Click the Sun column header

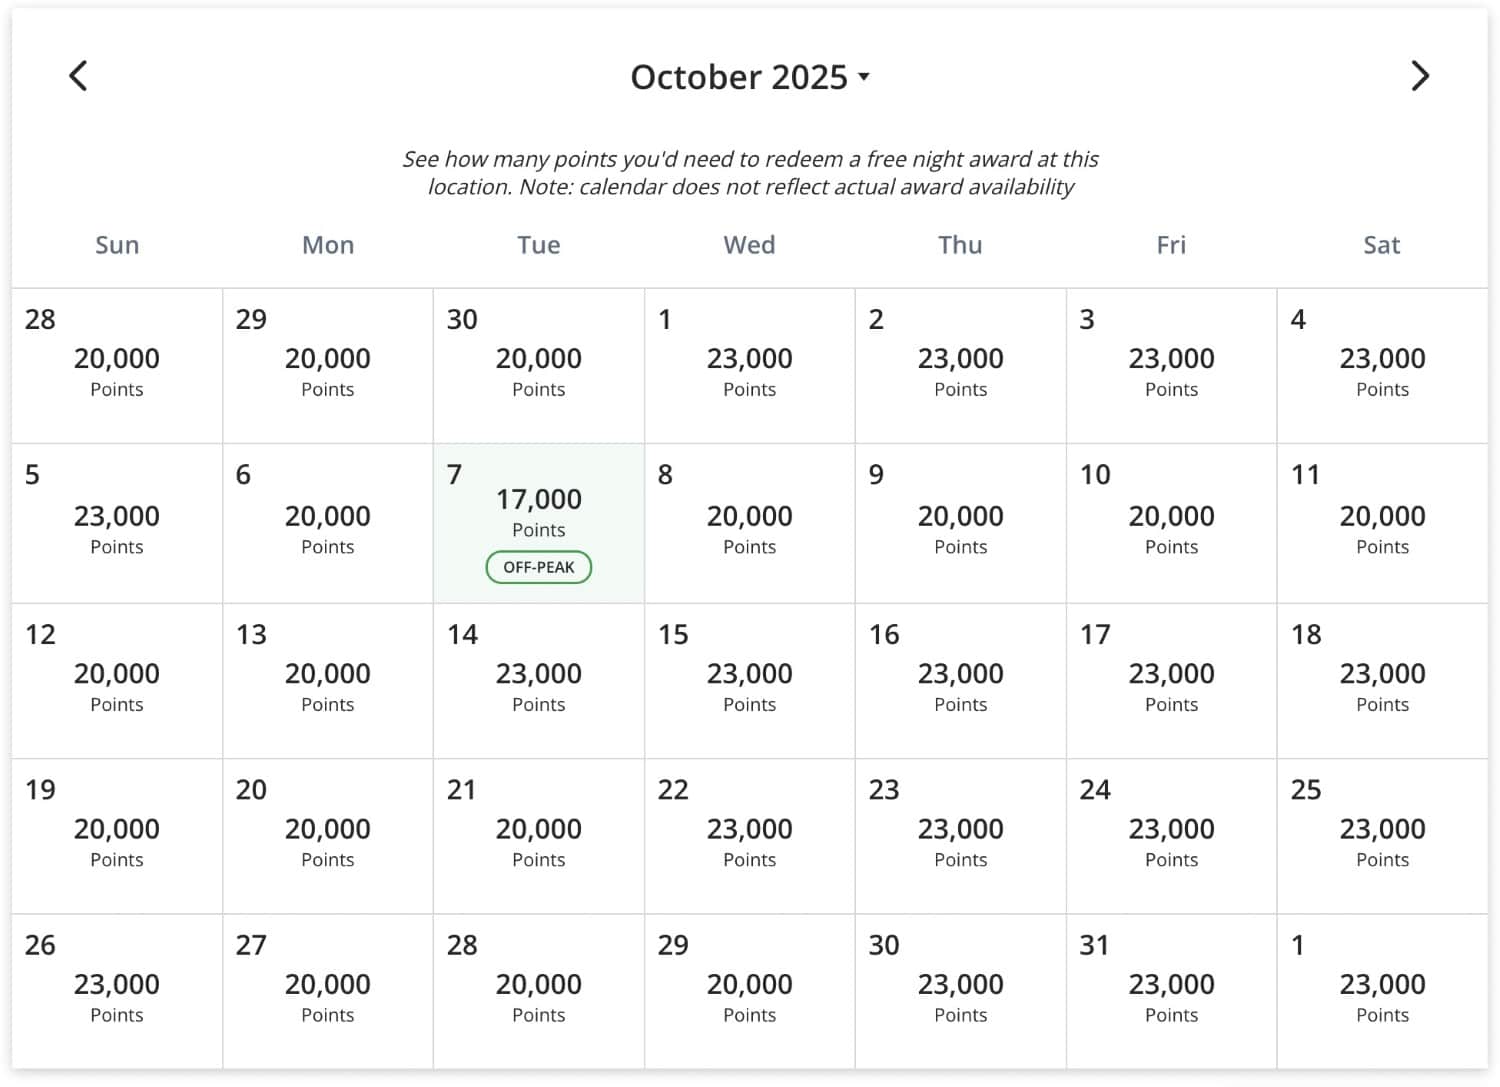coord(117,245)
